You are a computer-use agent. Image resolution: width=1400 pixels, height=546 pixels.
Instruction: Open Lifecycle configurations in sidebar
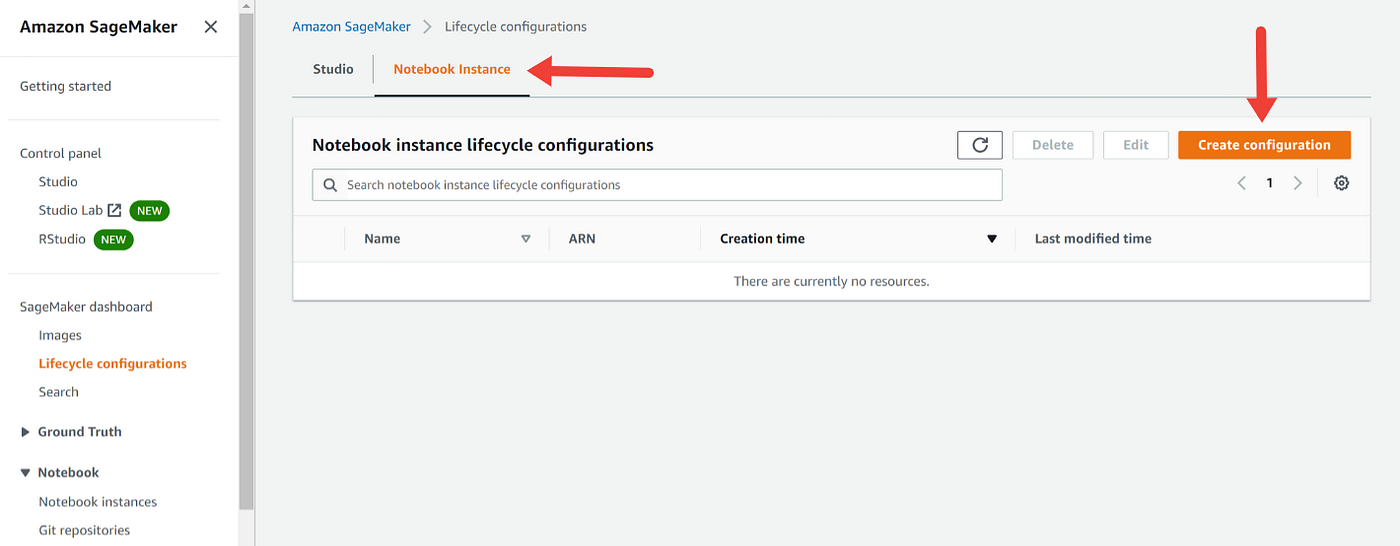pos(113,363)
